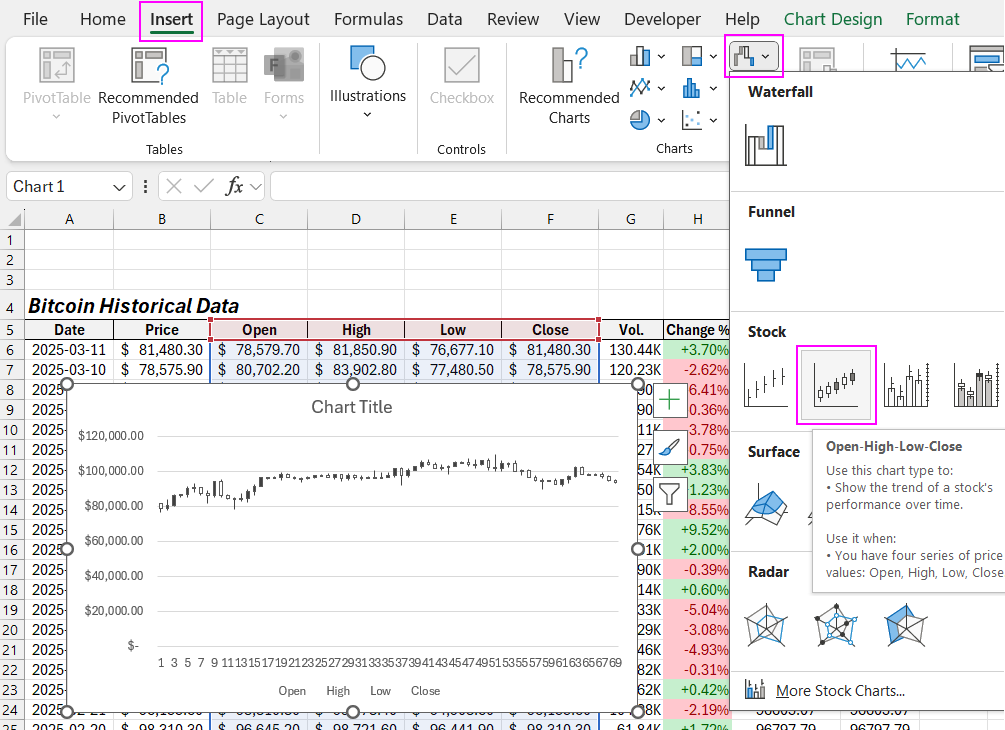Viewport: 1005px width, 730px height.
Task: Open the Page Layout tab
Action: [263, 18]
